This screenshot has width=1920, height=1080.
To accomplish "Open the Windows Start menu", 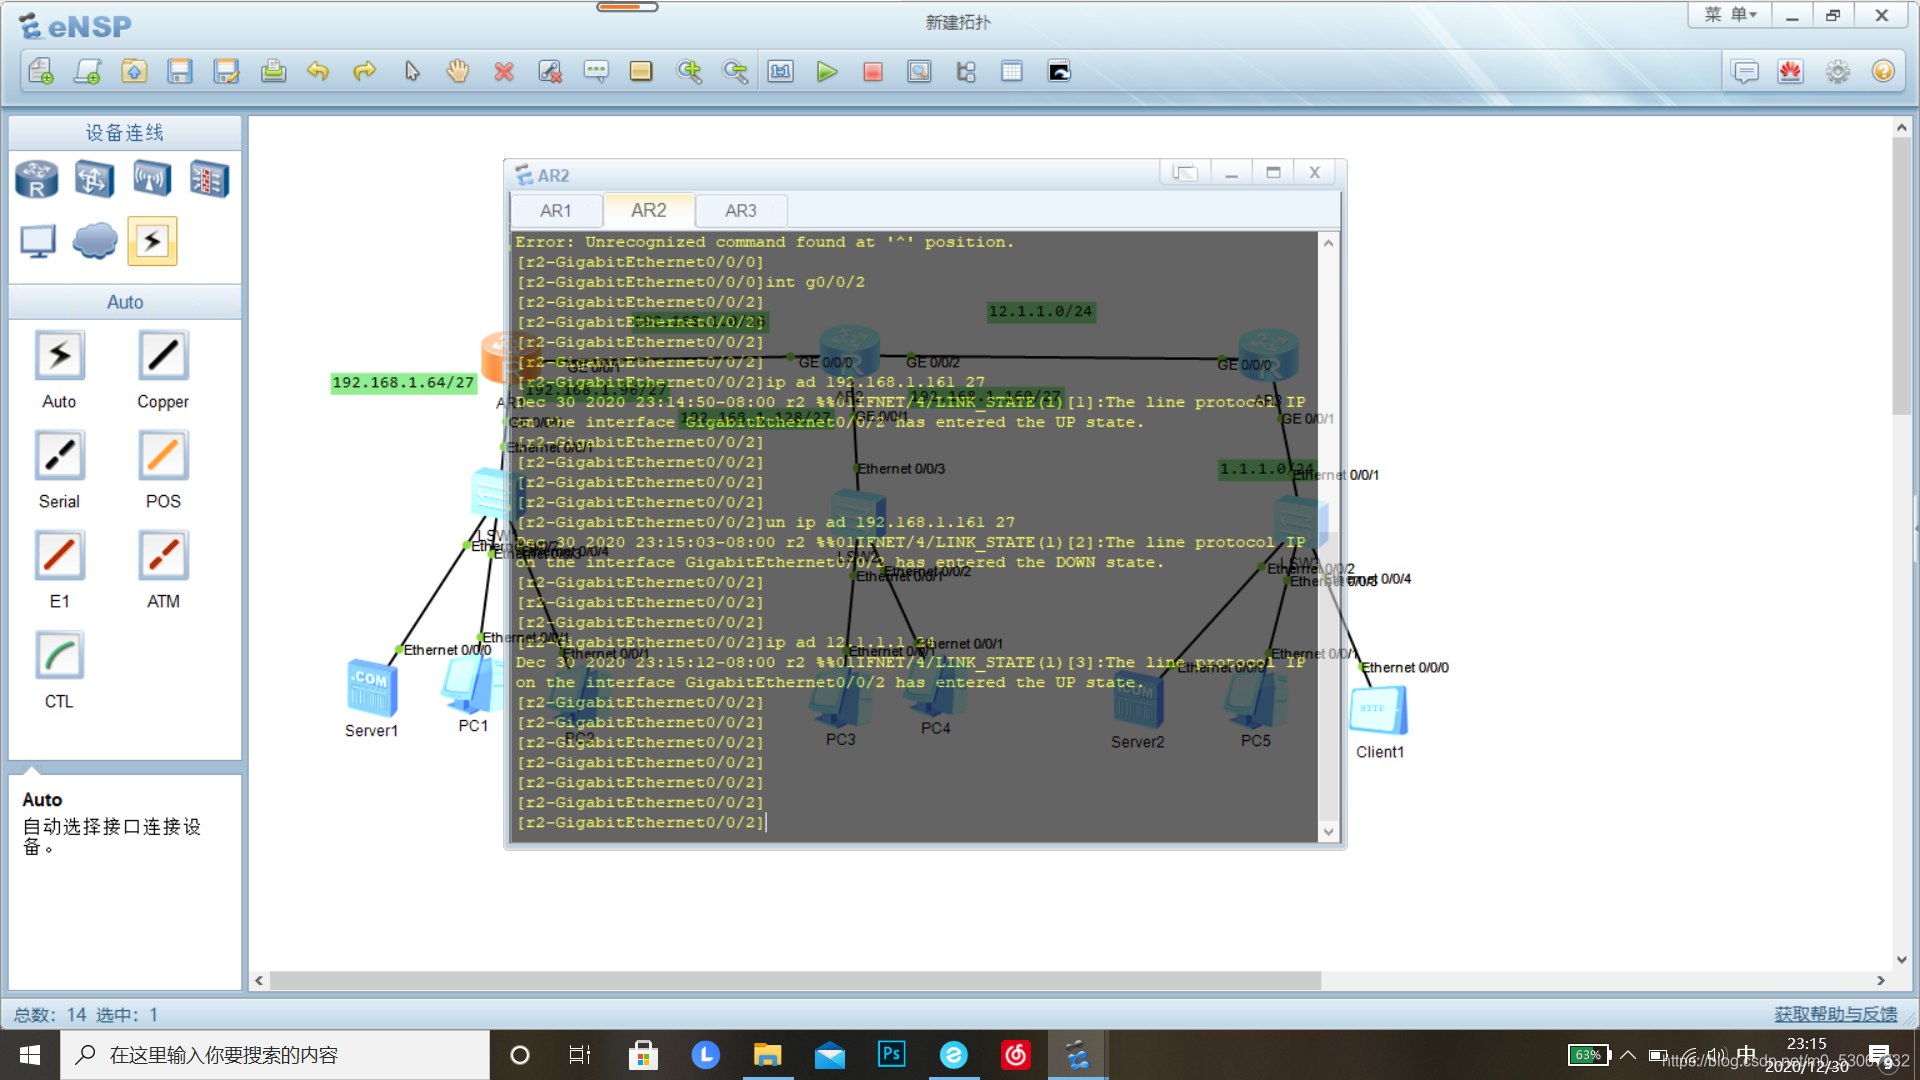I will pyautogui.click(x=30, y=1055).
